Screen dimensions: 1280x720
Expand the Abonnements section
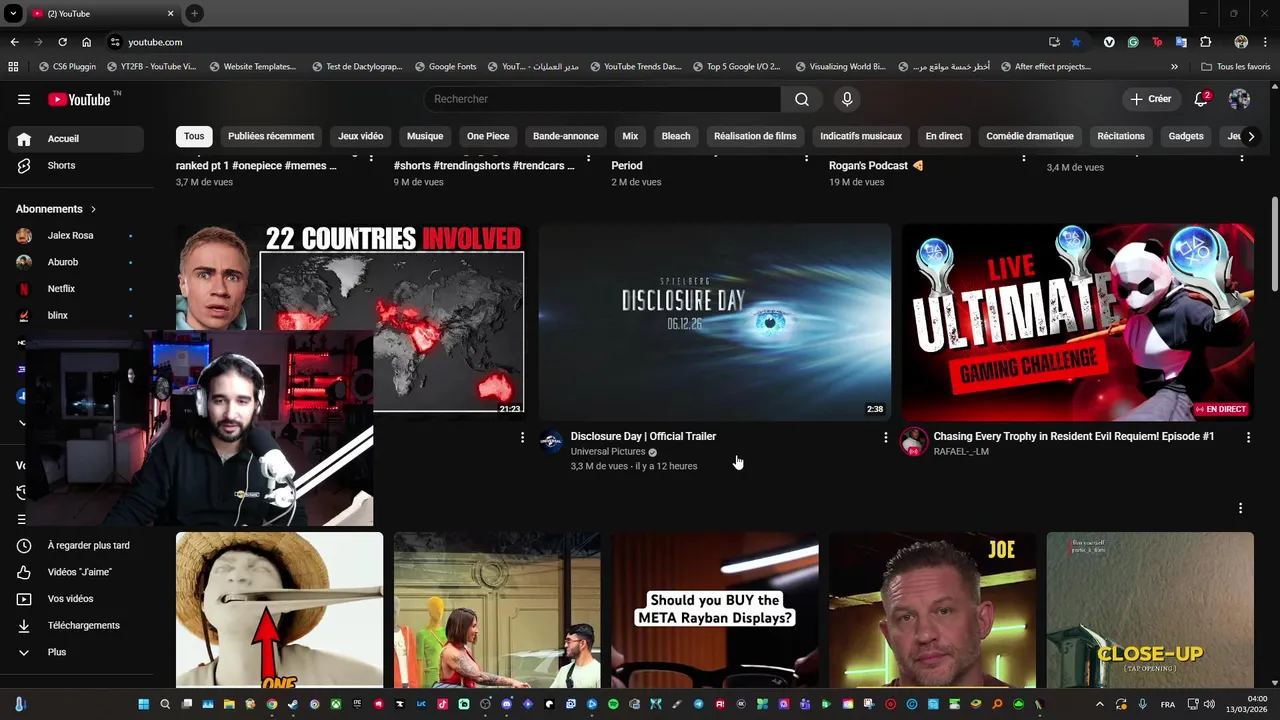56,209
